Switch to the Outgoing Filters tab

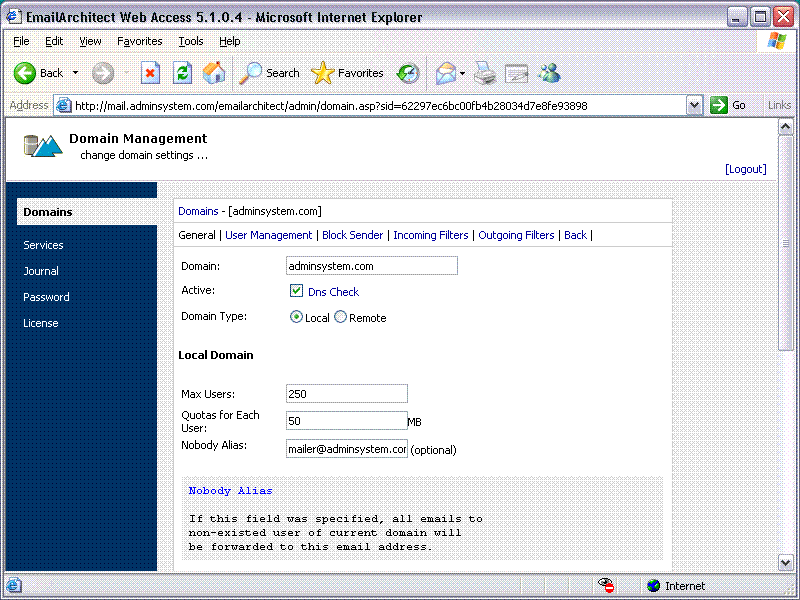click(x=516, y=235)
